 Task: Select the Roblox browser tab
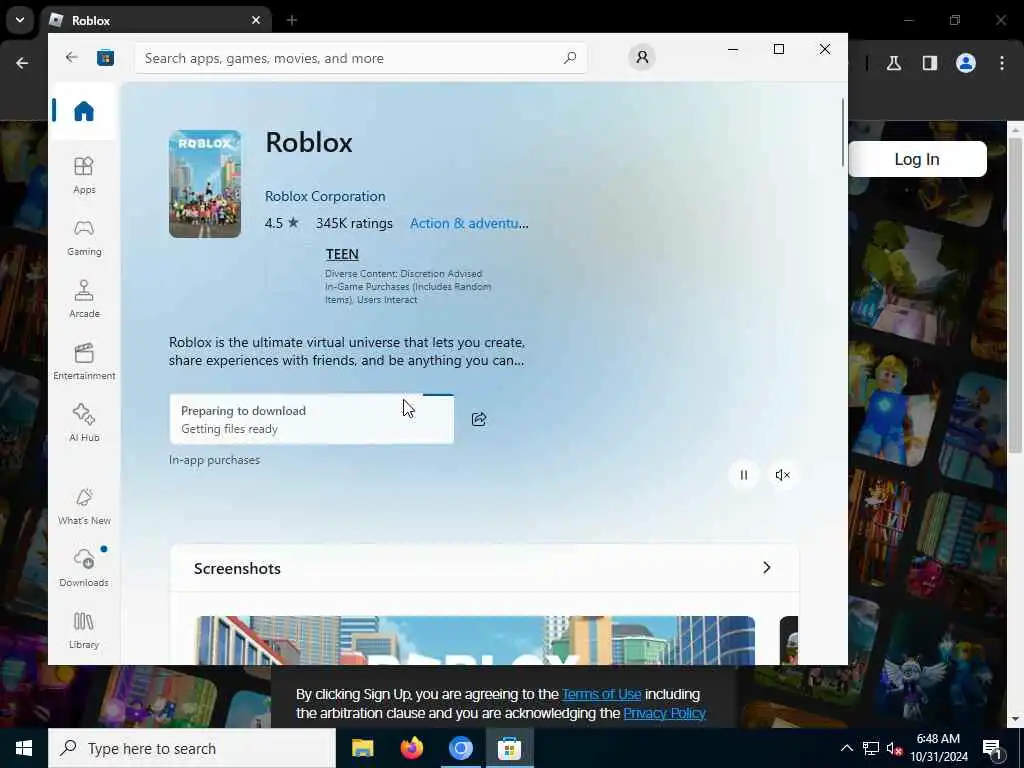[x=157, y=20]
